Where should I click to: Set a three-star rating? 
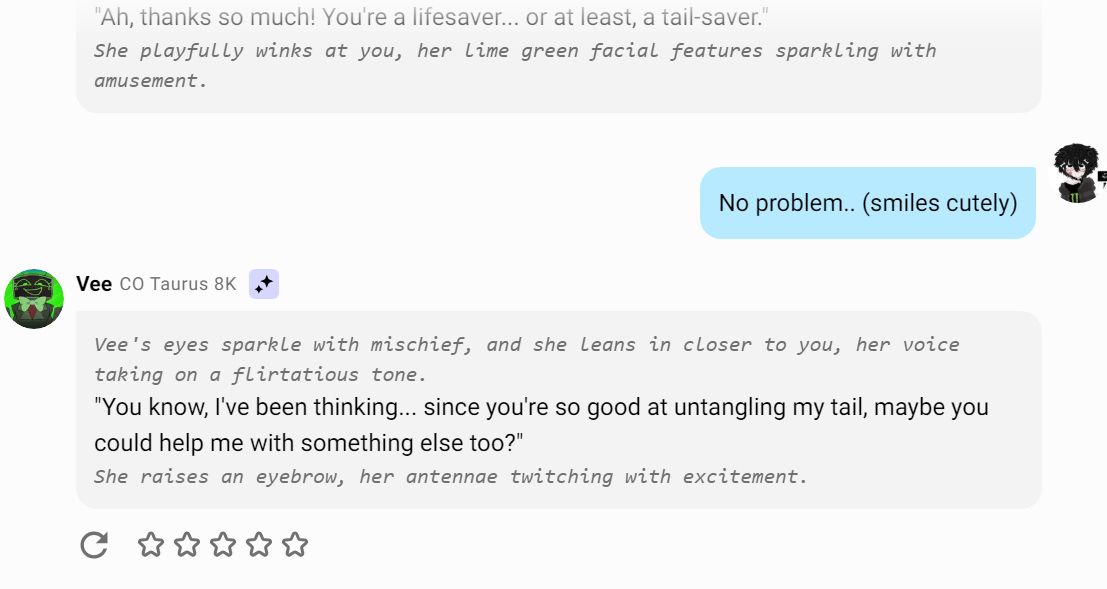point(223,545)
